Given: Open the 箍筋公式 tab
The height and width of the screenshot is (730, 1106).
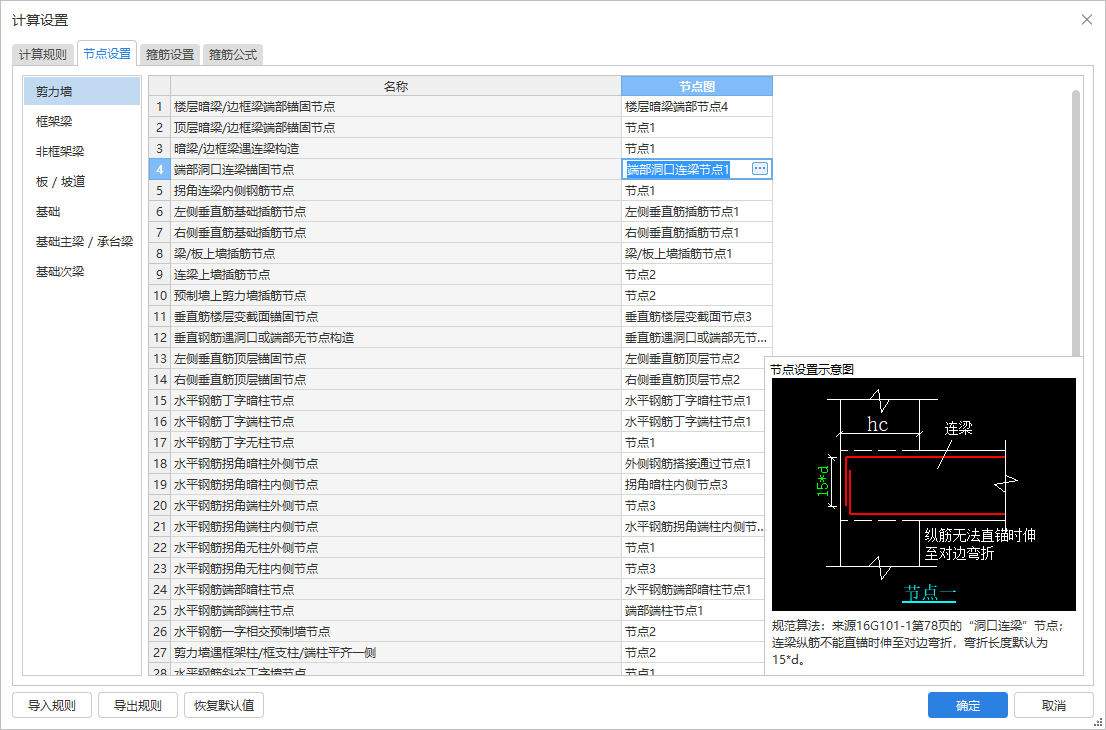Looking at the screenshot, I should (233, 54).
